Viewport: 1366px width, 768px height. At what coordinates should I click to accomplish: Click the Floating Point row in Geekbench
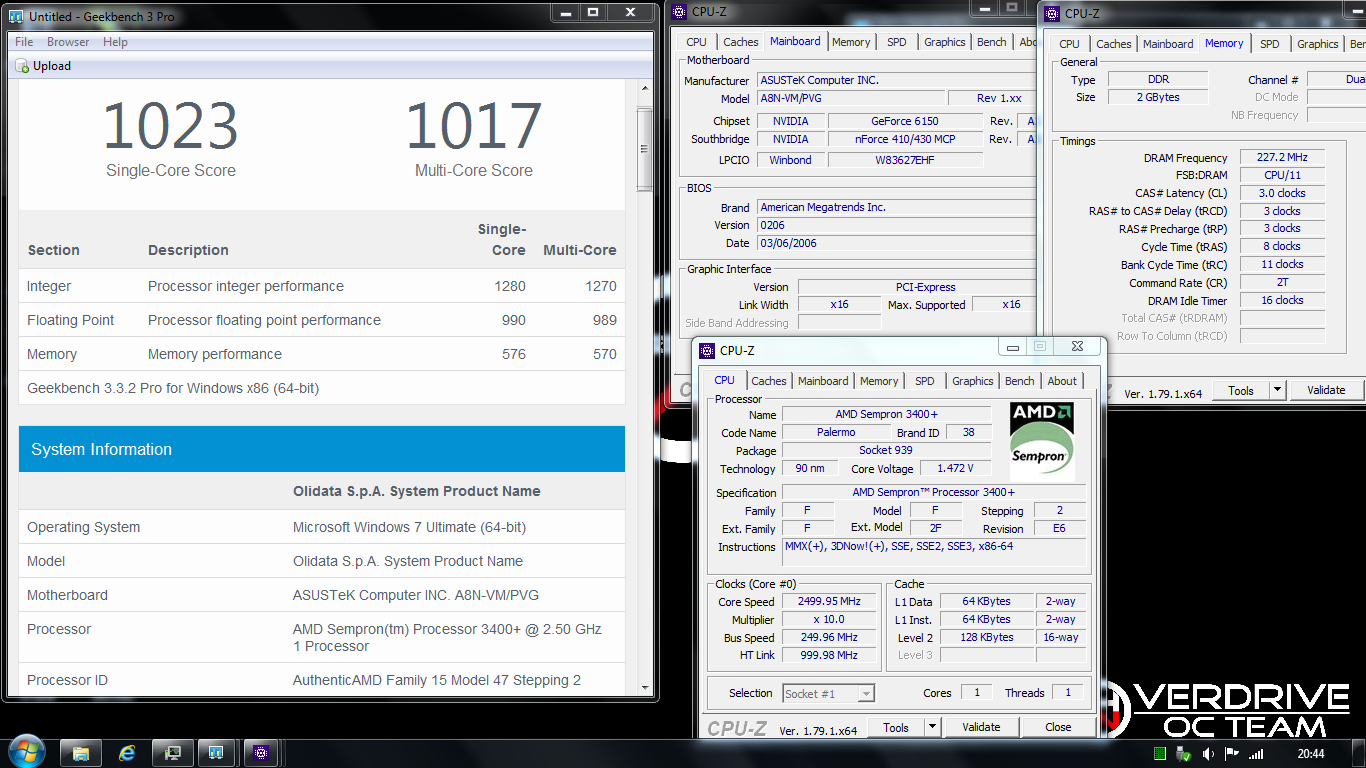pos(322,320)
